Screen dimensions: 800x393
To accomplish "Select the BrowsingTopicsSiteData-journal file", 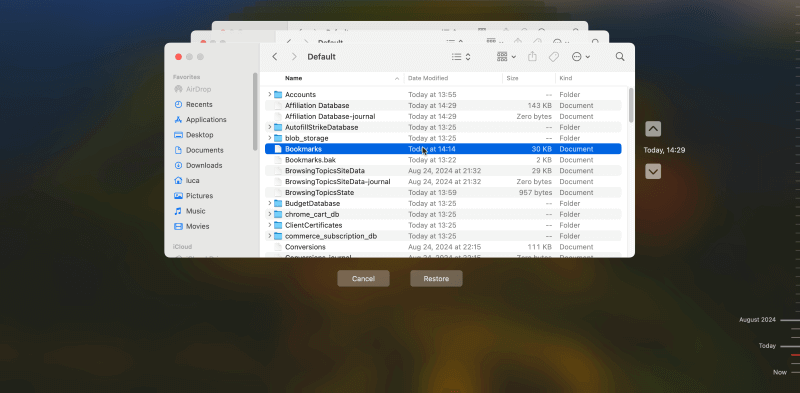I will pos(443,182).
